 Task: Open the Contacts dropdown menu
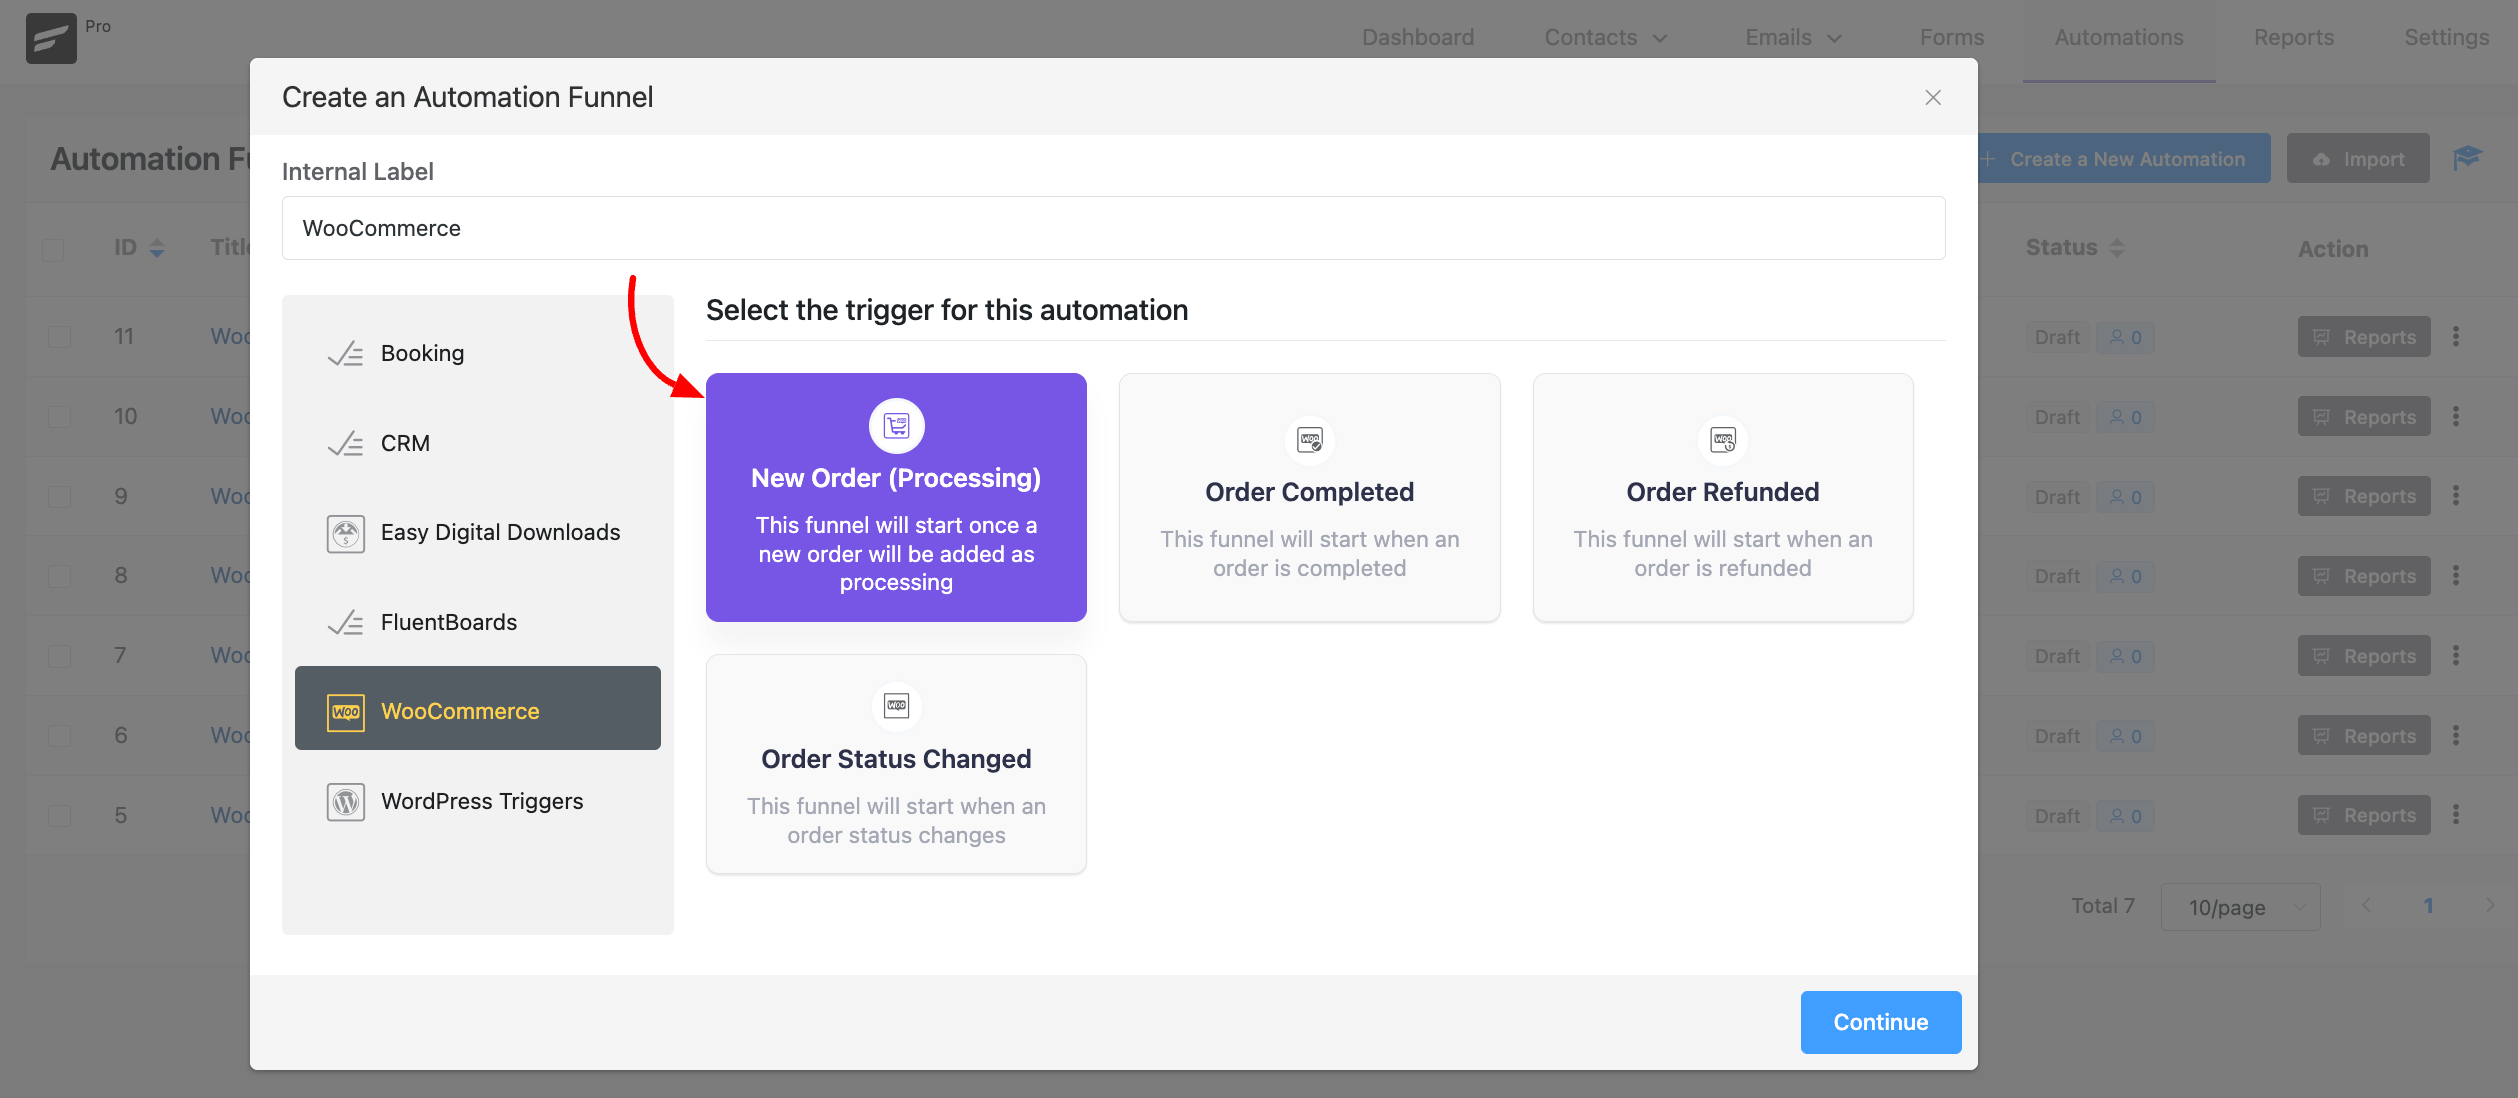1601,30
